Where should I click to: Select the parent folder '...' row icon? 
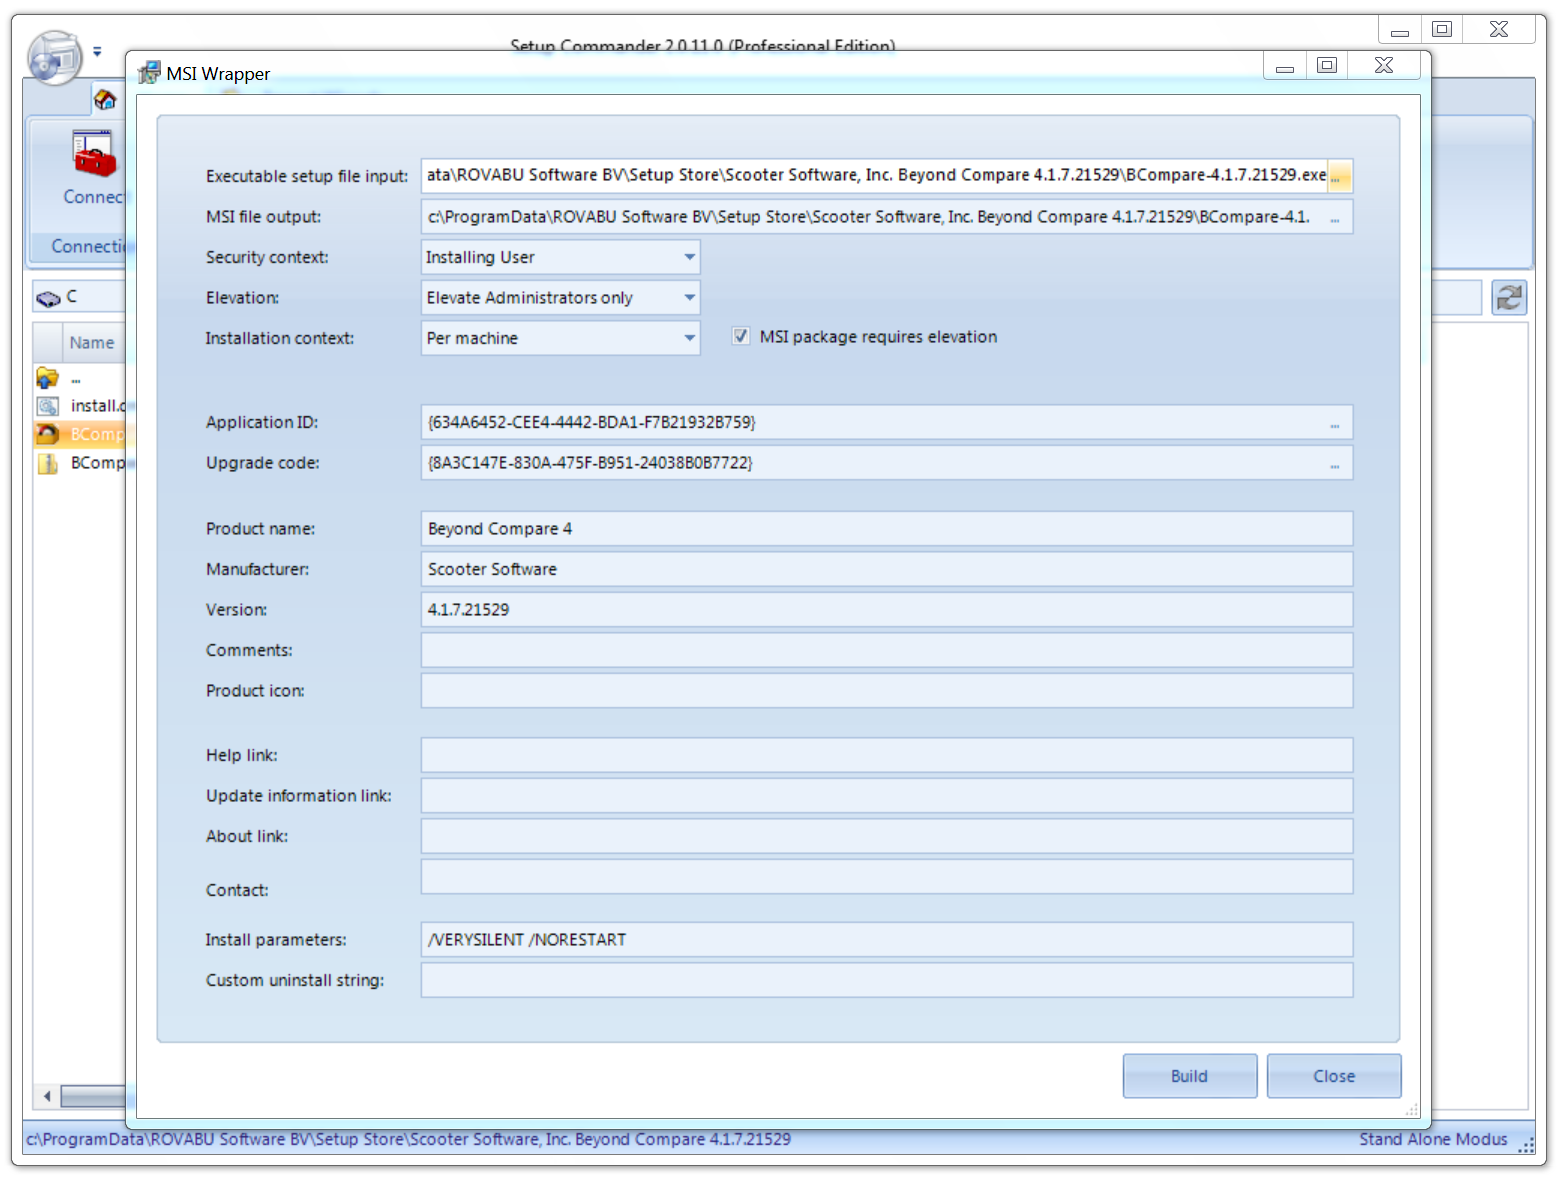click(47, 378)
